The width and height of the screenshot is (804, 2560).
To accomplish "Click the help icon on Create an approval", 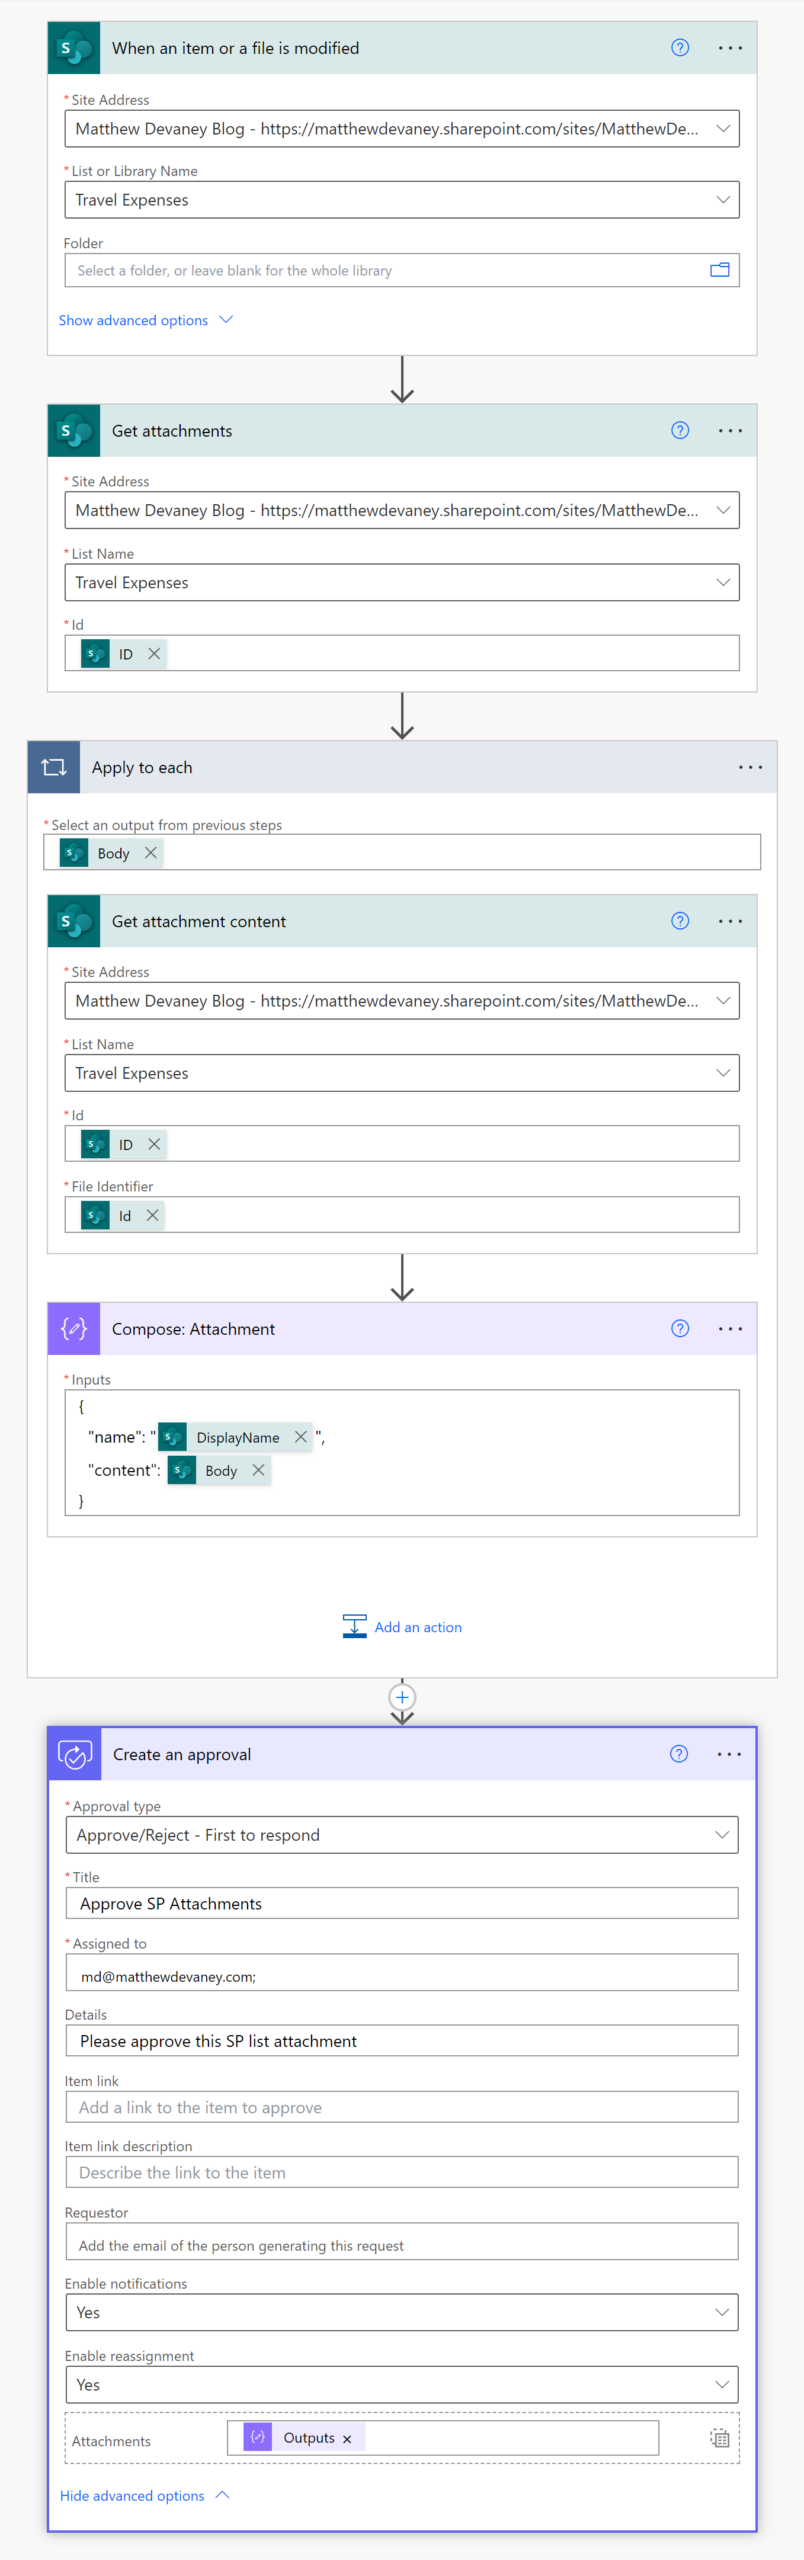I will pos(679,1753).
